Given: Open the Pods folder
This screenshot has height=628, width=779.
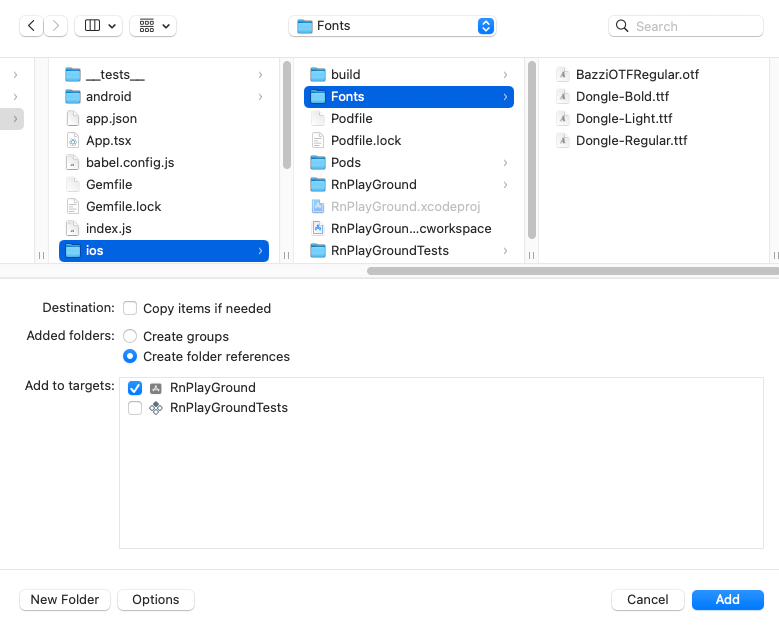Looking at the screenshot, I should click(x=409, y=162).
